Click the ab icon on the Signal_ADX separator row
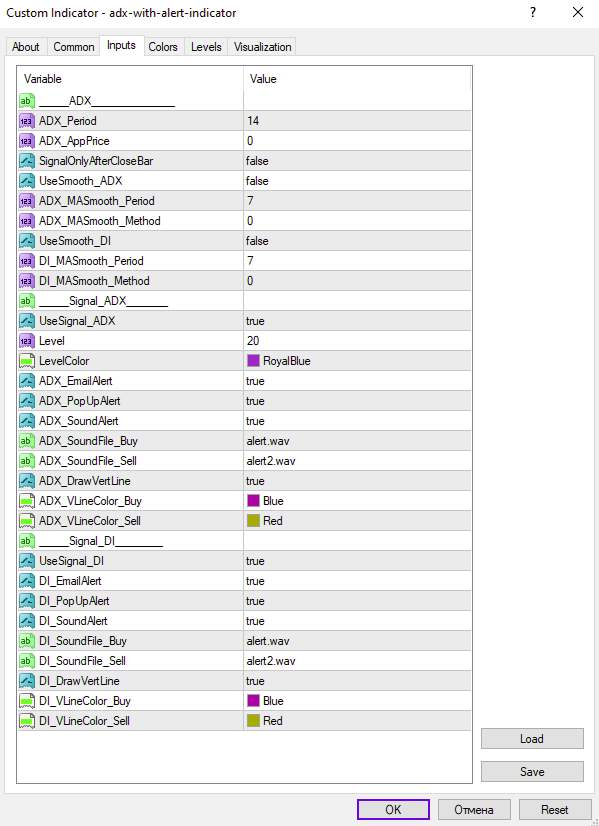Viewport: 599px width, 826px height. (x=27, y=301)
